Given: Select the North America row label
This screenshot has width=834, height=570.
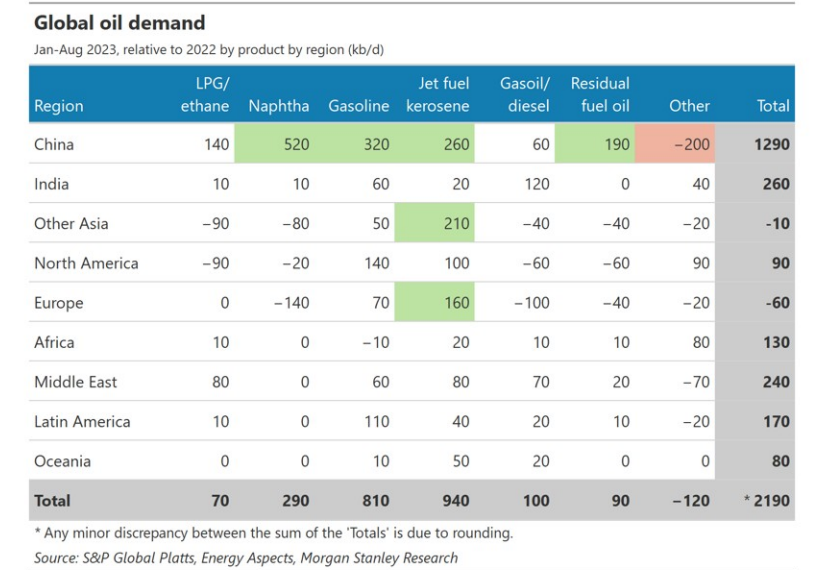Looking at the screenshot, I should [86, 263].
